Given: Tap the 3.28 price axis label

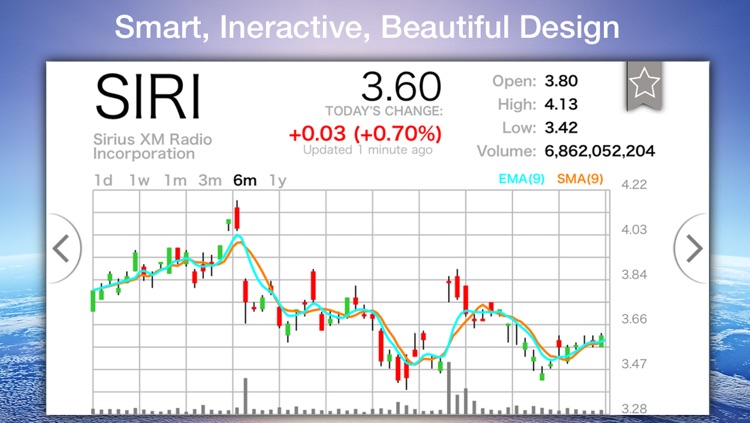Looking at the screenshot, I should coord(634,409).
